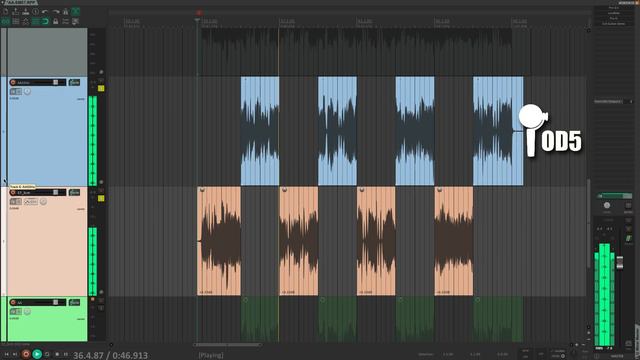Click the record-arm button on the blue track

tap(13, 82)
